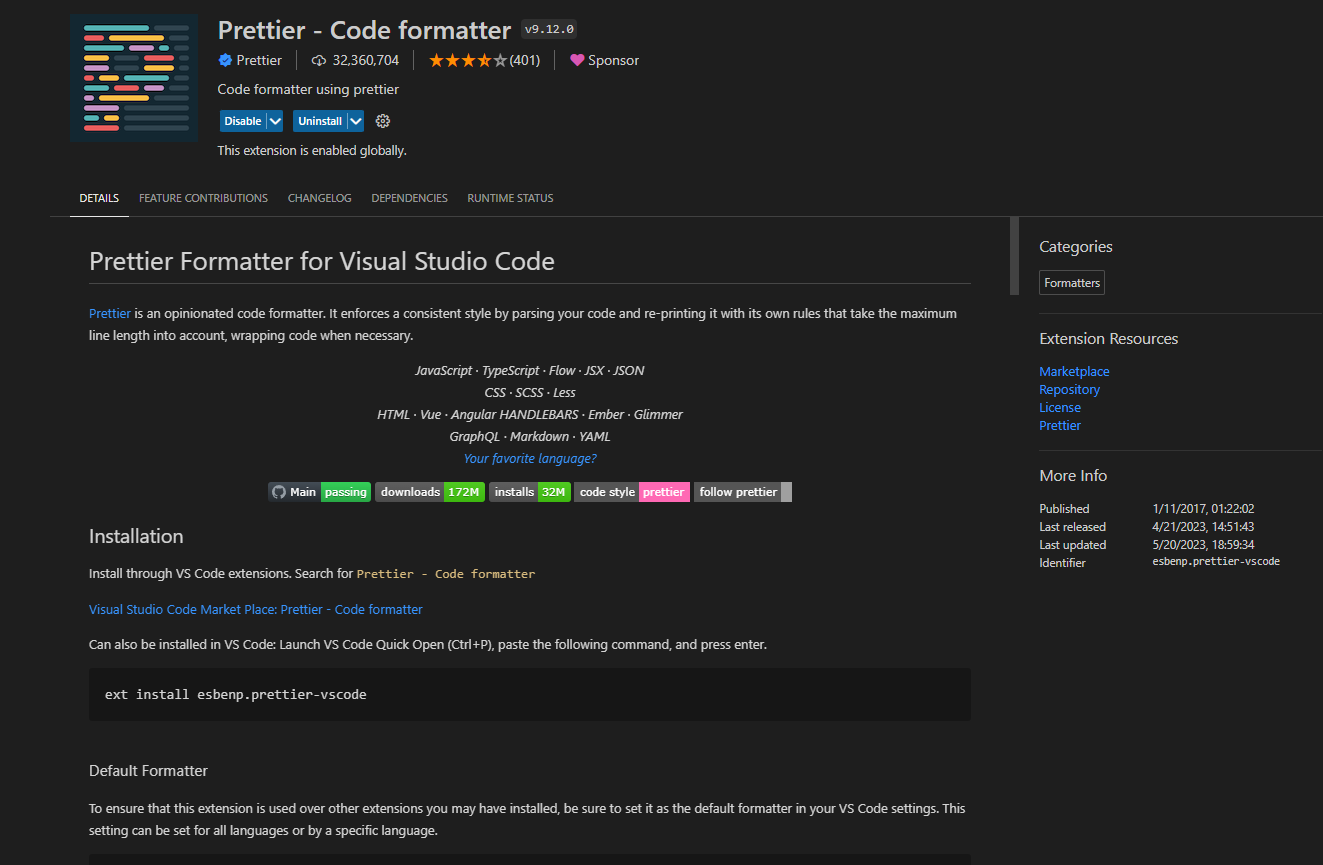Click the Published date 1/11/2017, 01:22:02
This screenshot has height=865, width=1323.
click(1203, 508)
